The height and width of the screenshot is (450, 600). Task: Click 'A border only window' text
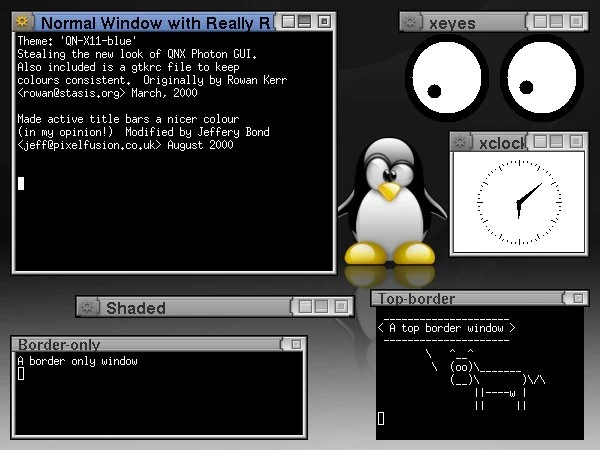tap(77, 361)
